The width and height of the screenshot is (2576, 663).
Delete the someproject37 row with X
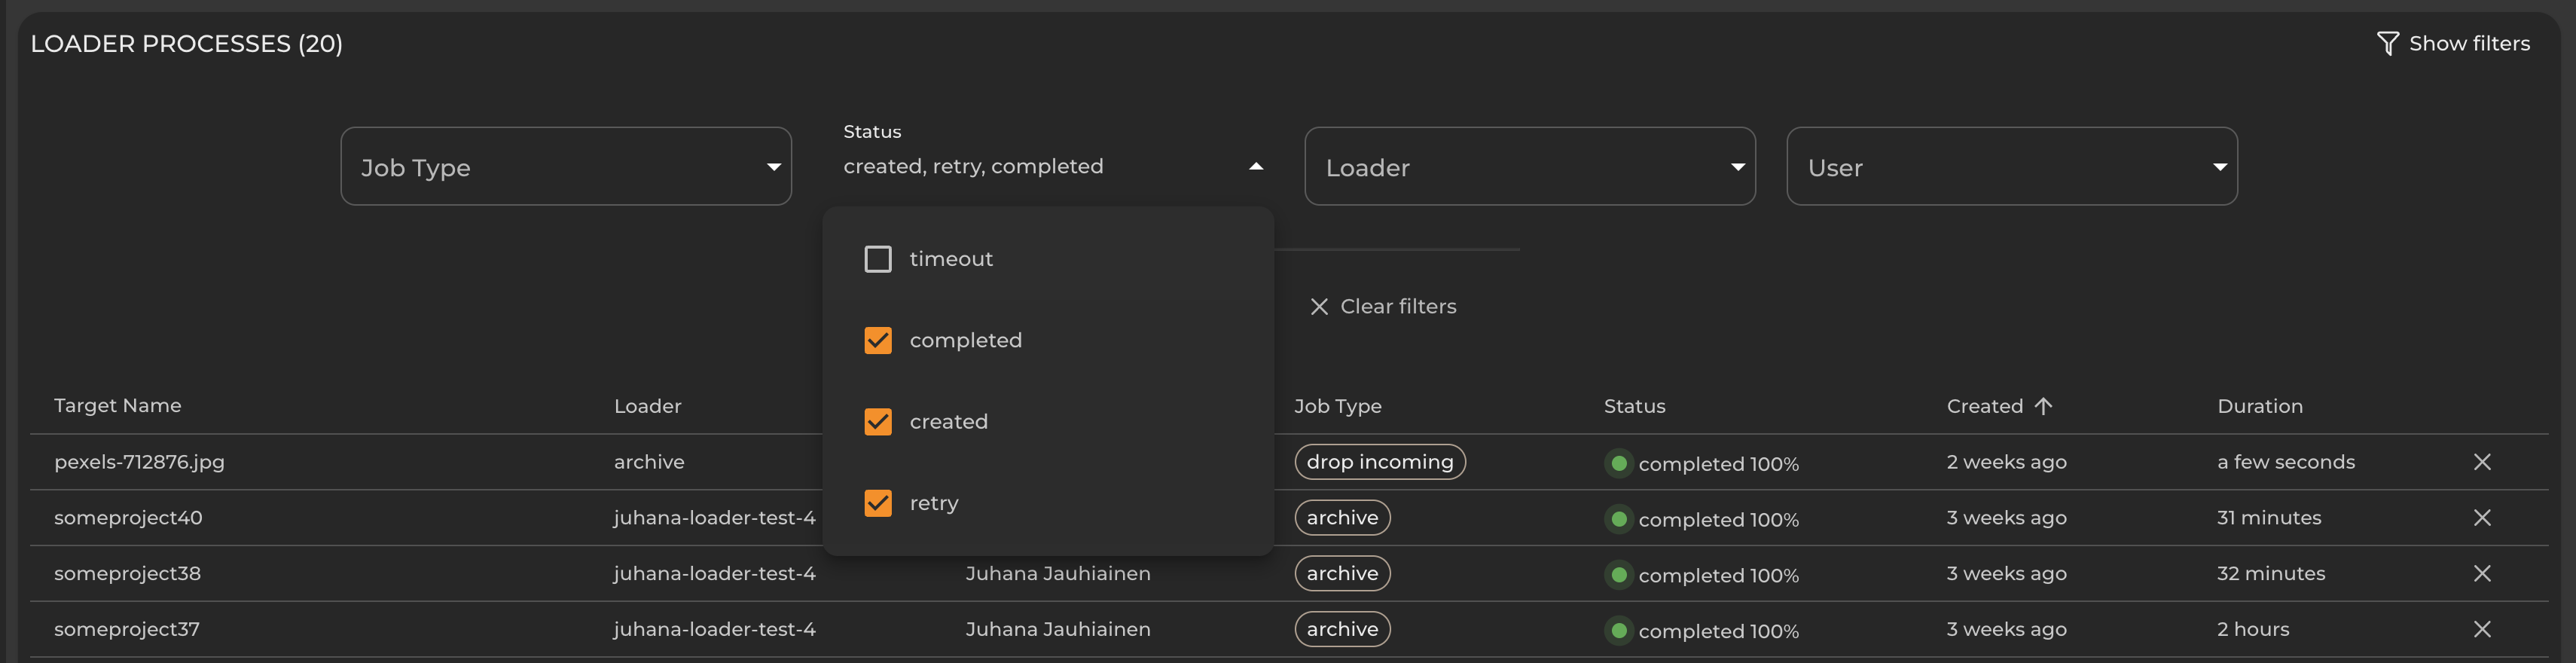2481,629
